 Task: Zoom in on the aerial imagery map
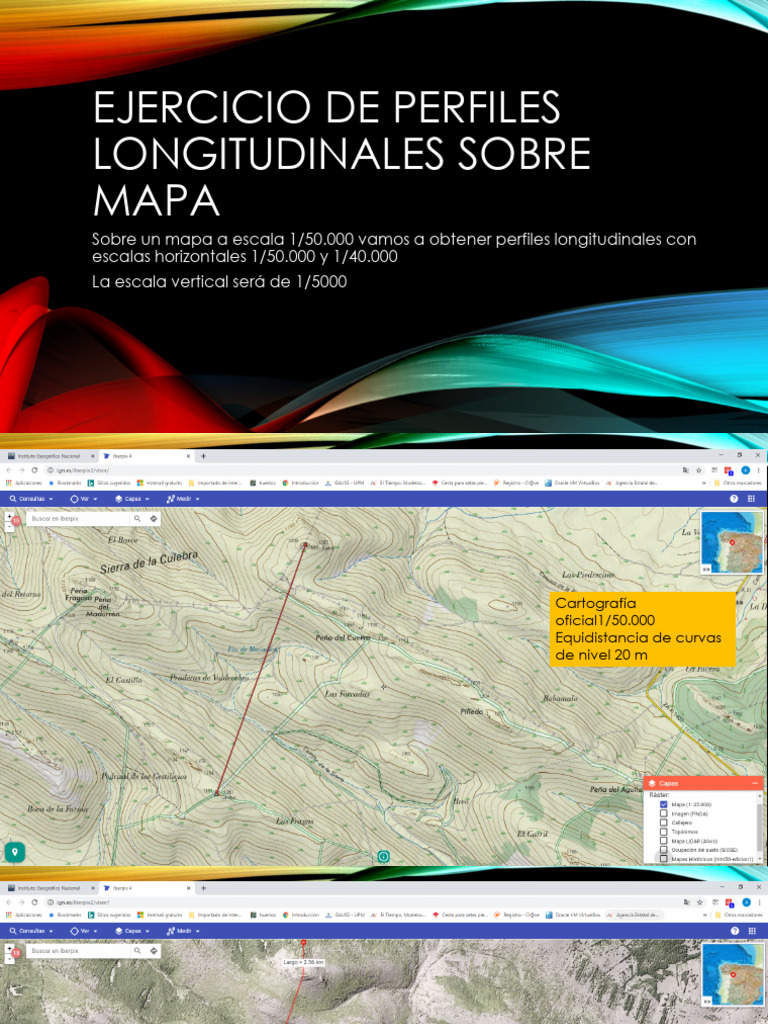[x=9, y=948]
